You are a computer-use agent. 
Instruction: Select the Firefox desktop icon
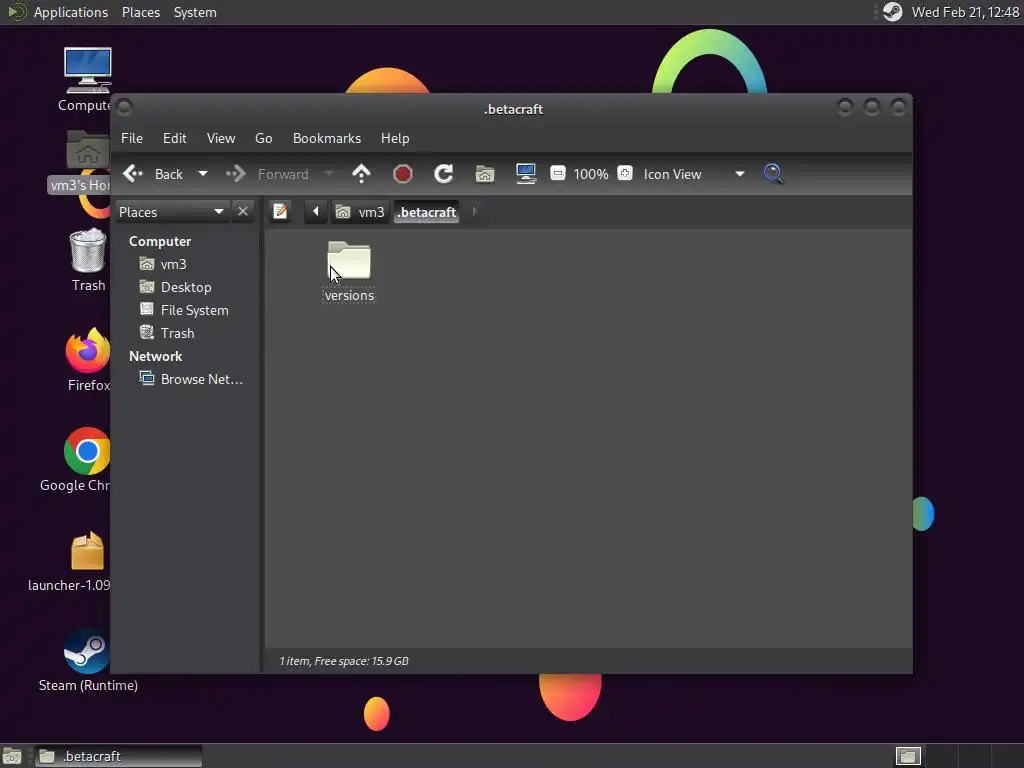(88, 350)
